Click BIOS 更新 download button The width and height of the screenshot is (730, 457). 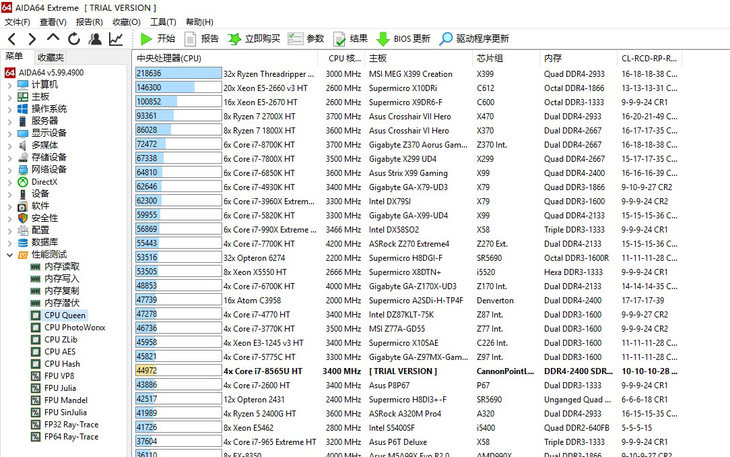(403, 39)
